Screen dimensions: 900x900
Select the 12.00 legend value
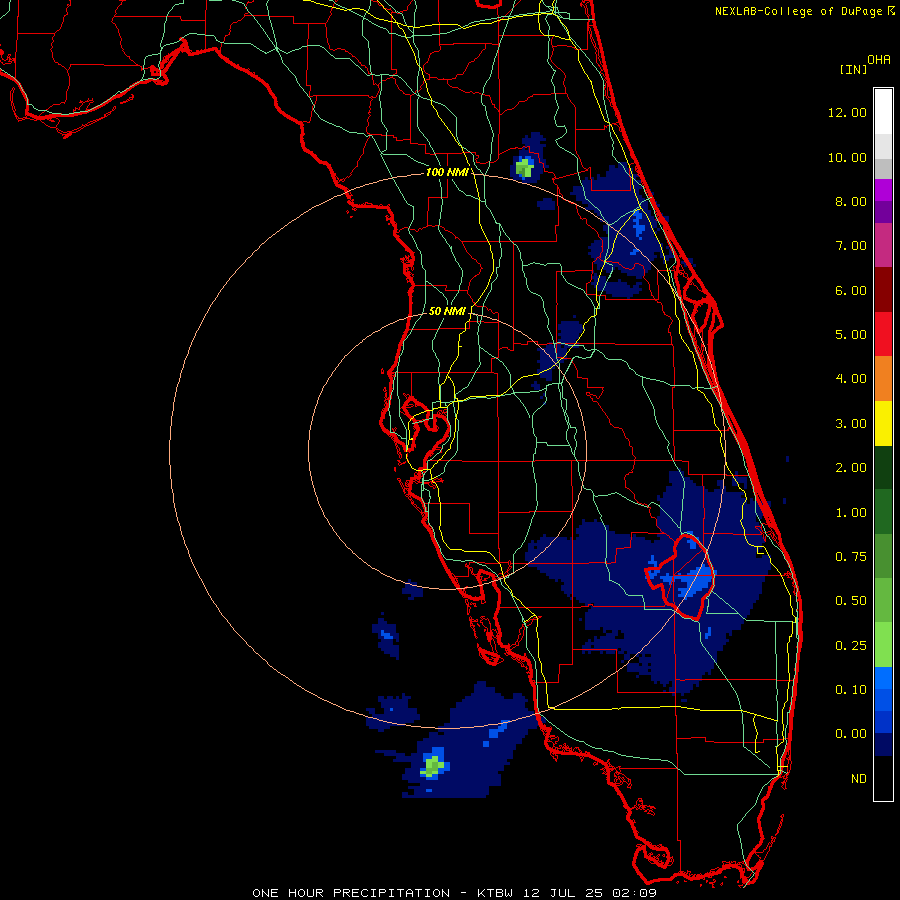[x=847, y=112]
